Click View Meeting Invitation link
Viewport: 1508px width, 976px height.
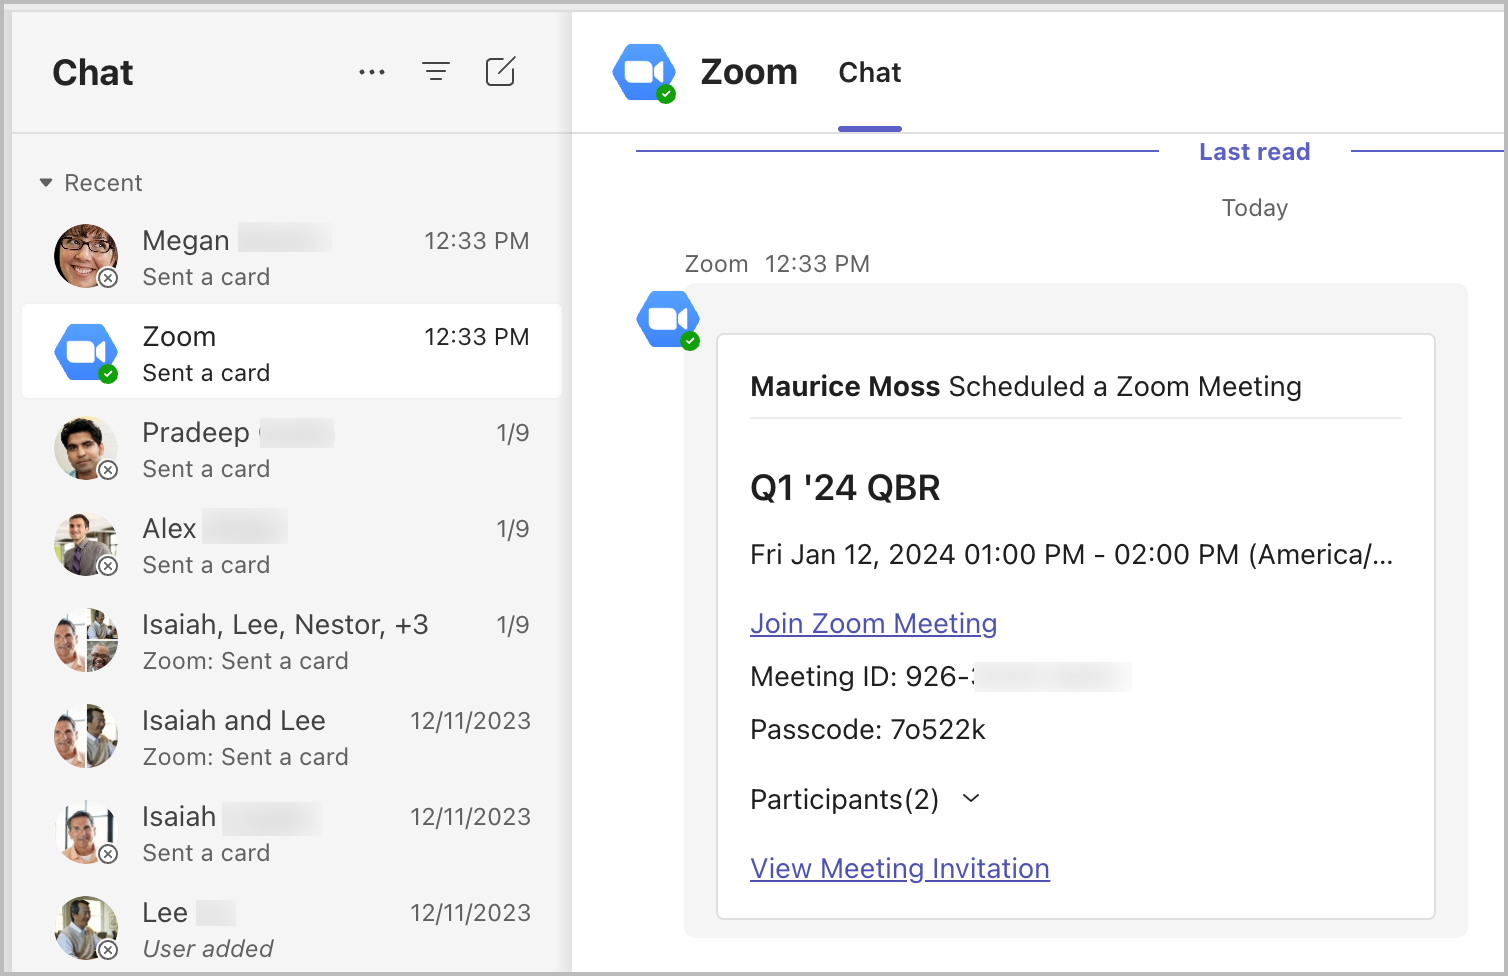[x=899, y=868]
